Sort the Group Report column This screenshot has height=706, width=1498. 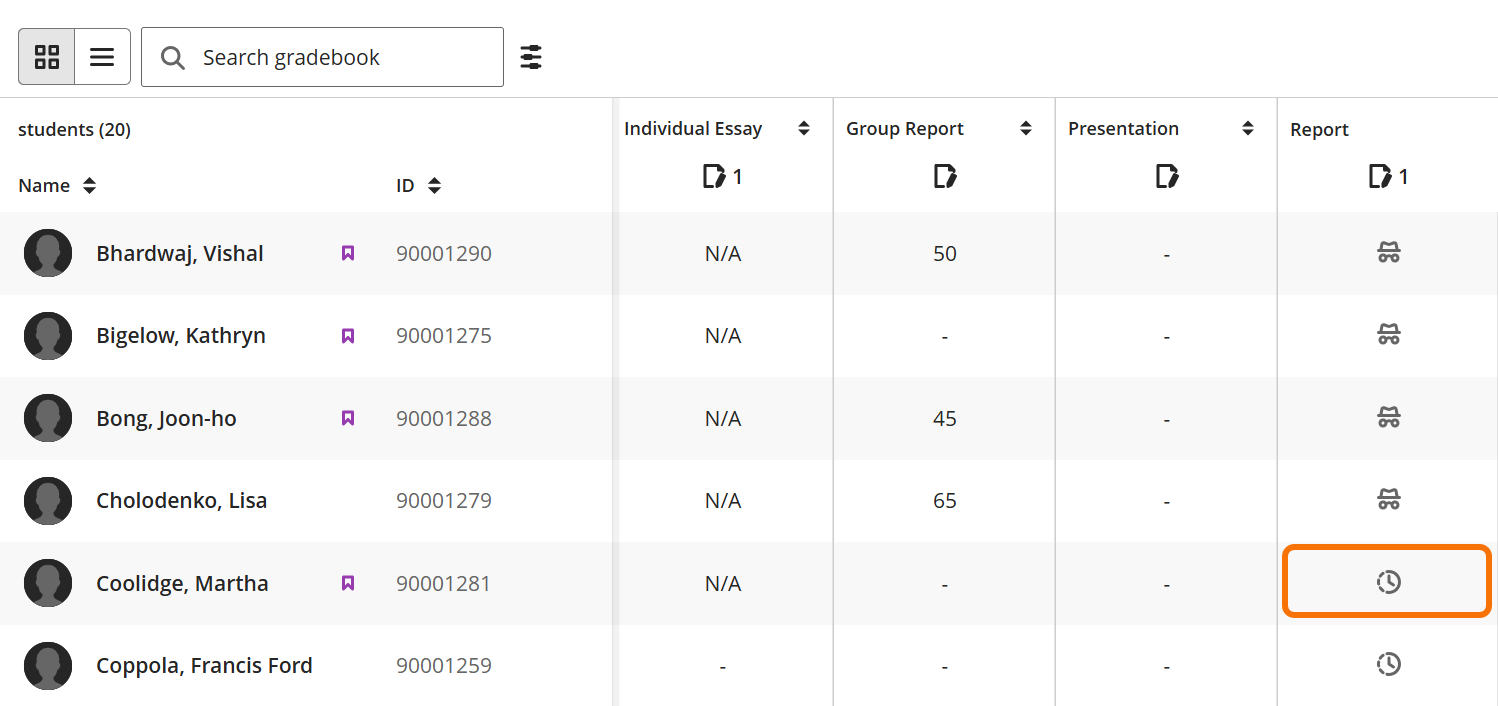click(x=1025, y=128)
